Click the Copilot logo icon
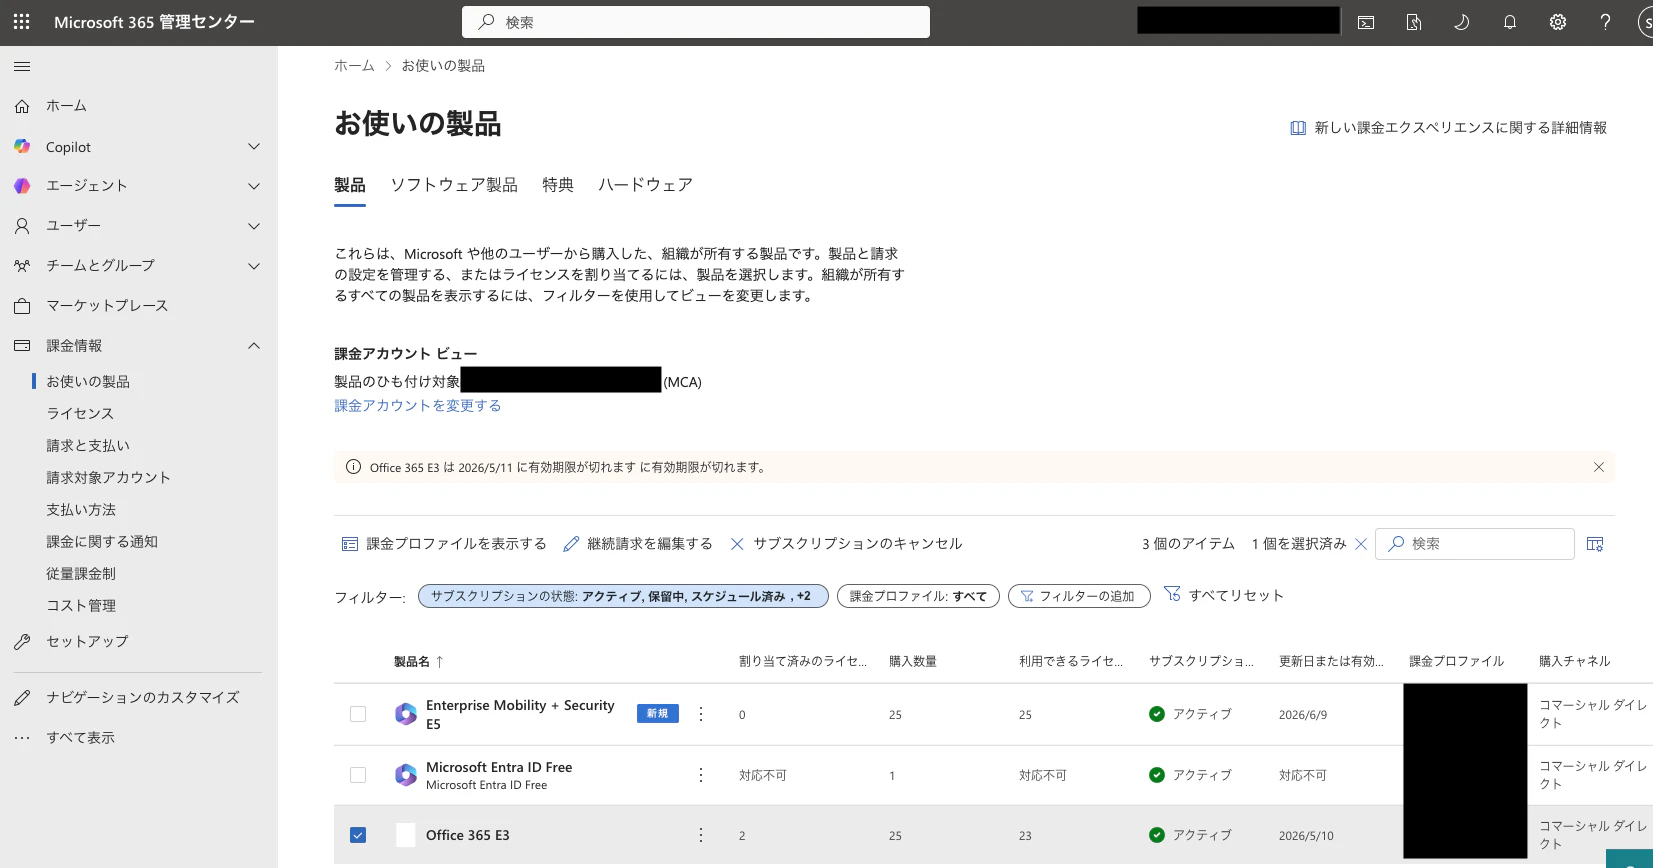This screenshot has width=1653, height=868. point(22,146)
